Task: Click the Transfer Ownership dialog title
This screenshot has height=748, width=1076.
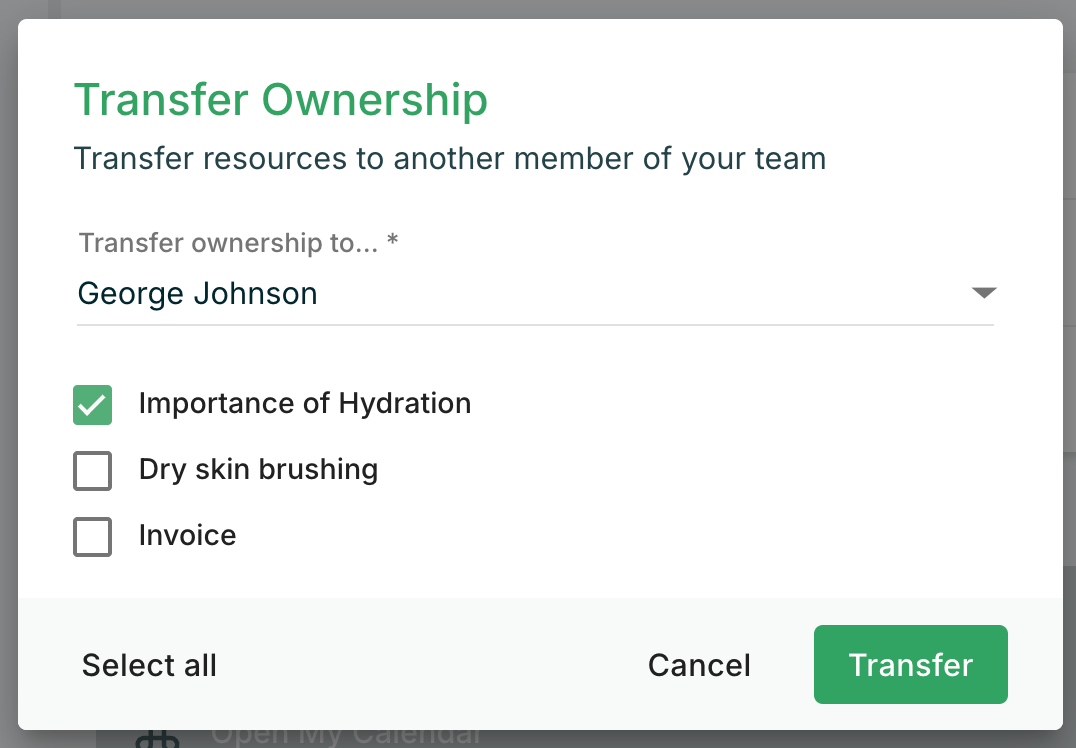Action: point(281,99)
